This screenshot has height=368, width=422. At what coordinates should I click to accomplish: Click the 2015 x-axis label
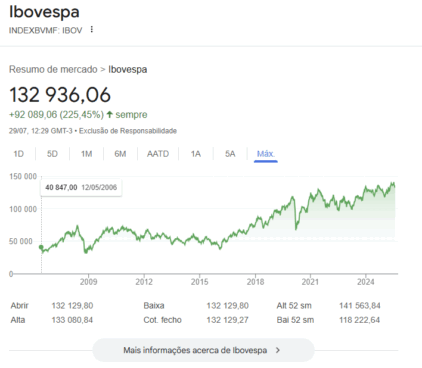200,282
